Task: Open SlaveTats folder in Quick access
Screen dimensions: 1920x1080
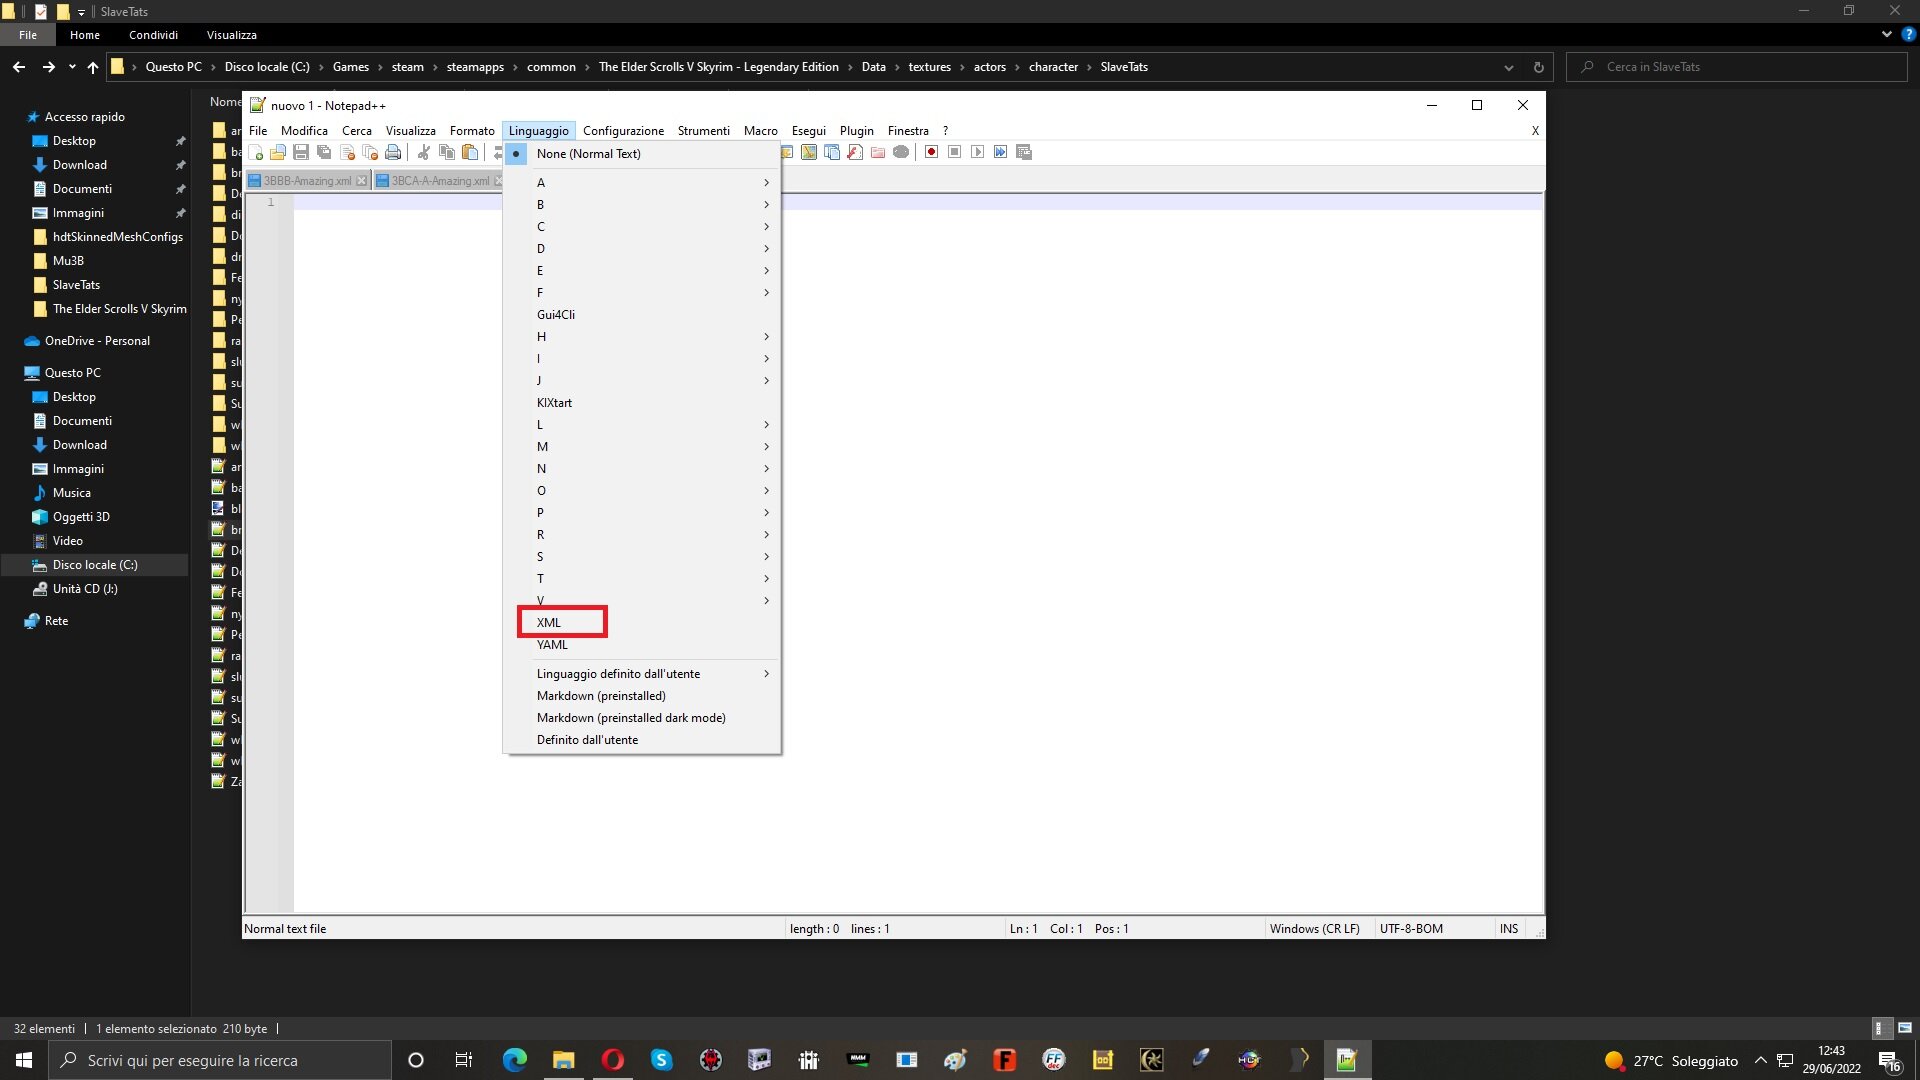Action: [76, 285]
